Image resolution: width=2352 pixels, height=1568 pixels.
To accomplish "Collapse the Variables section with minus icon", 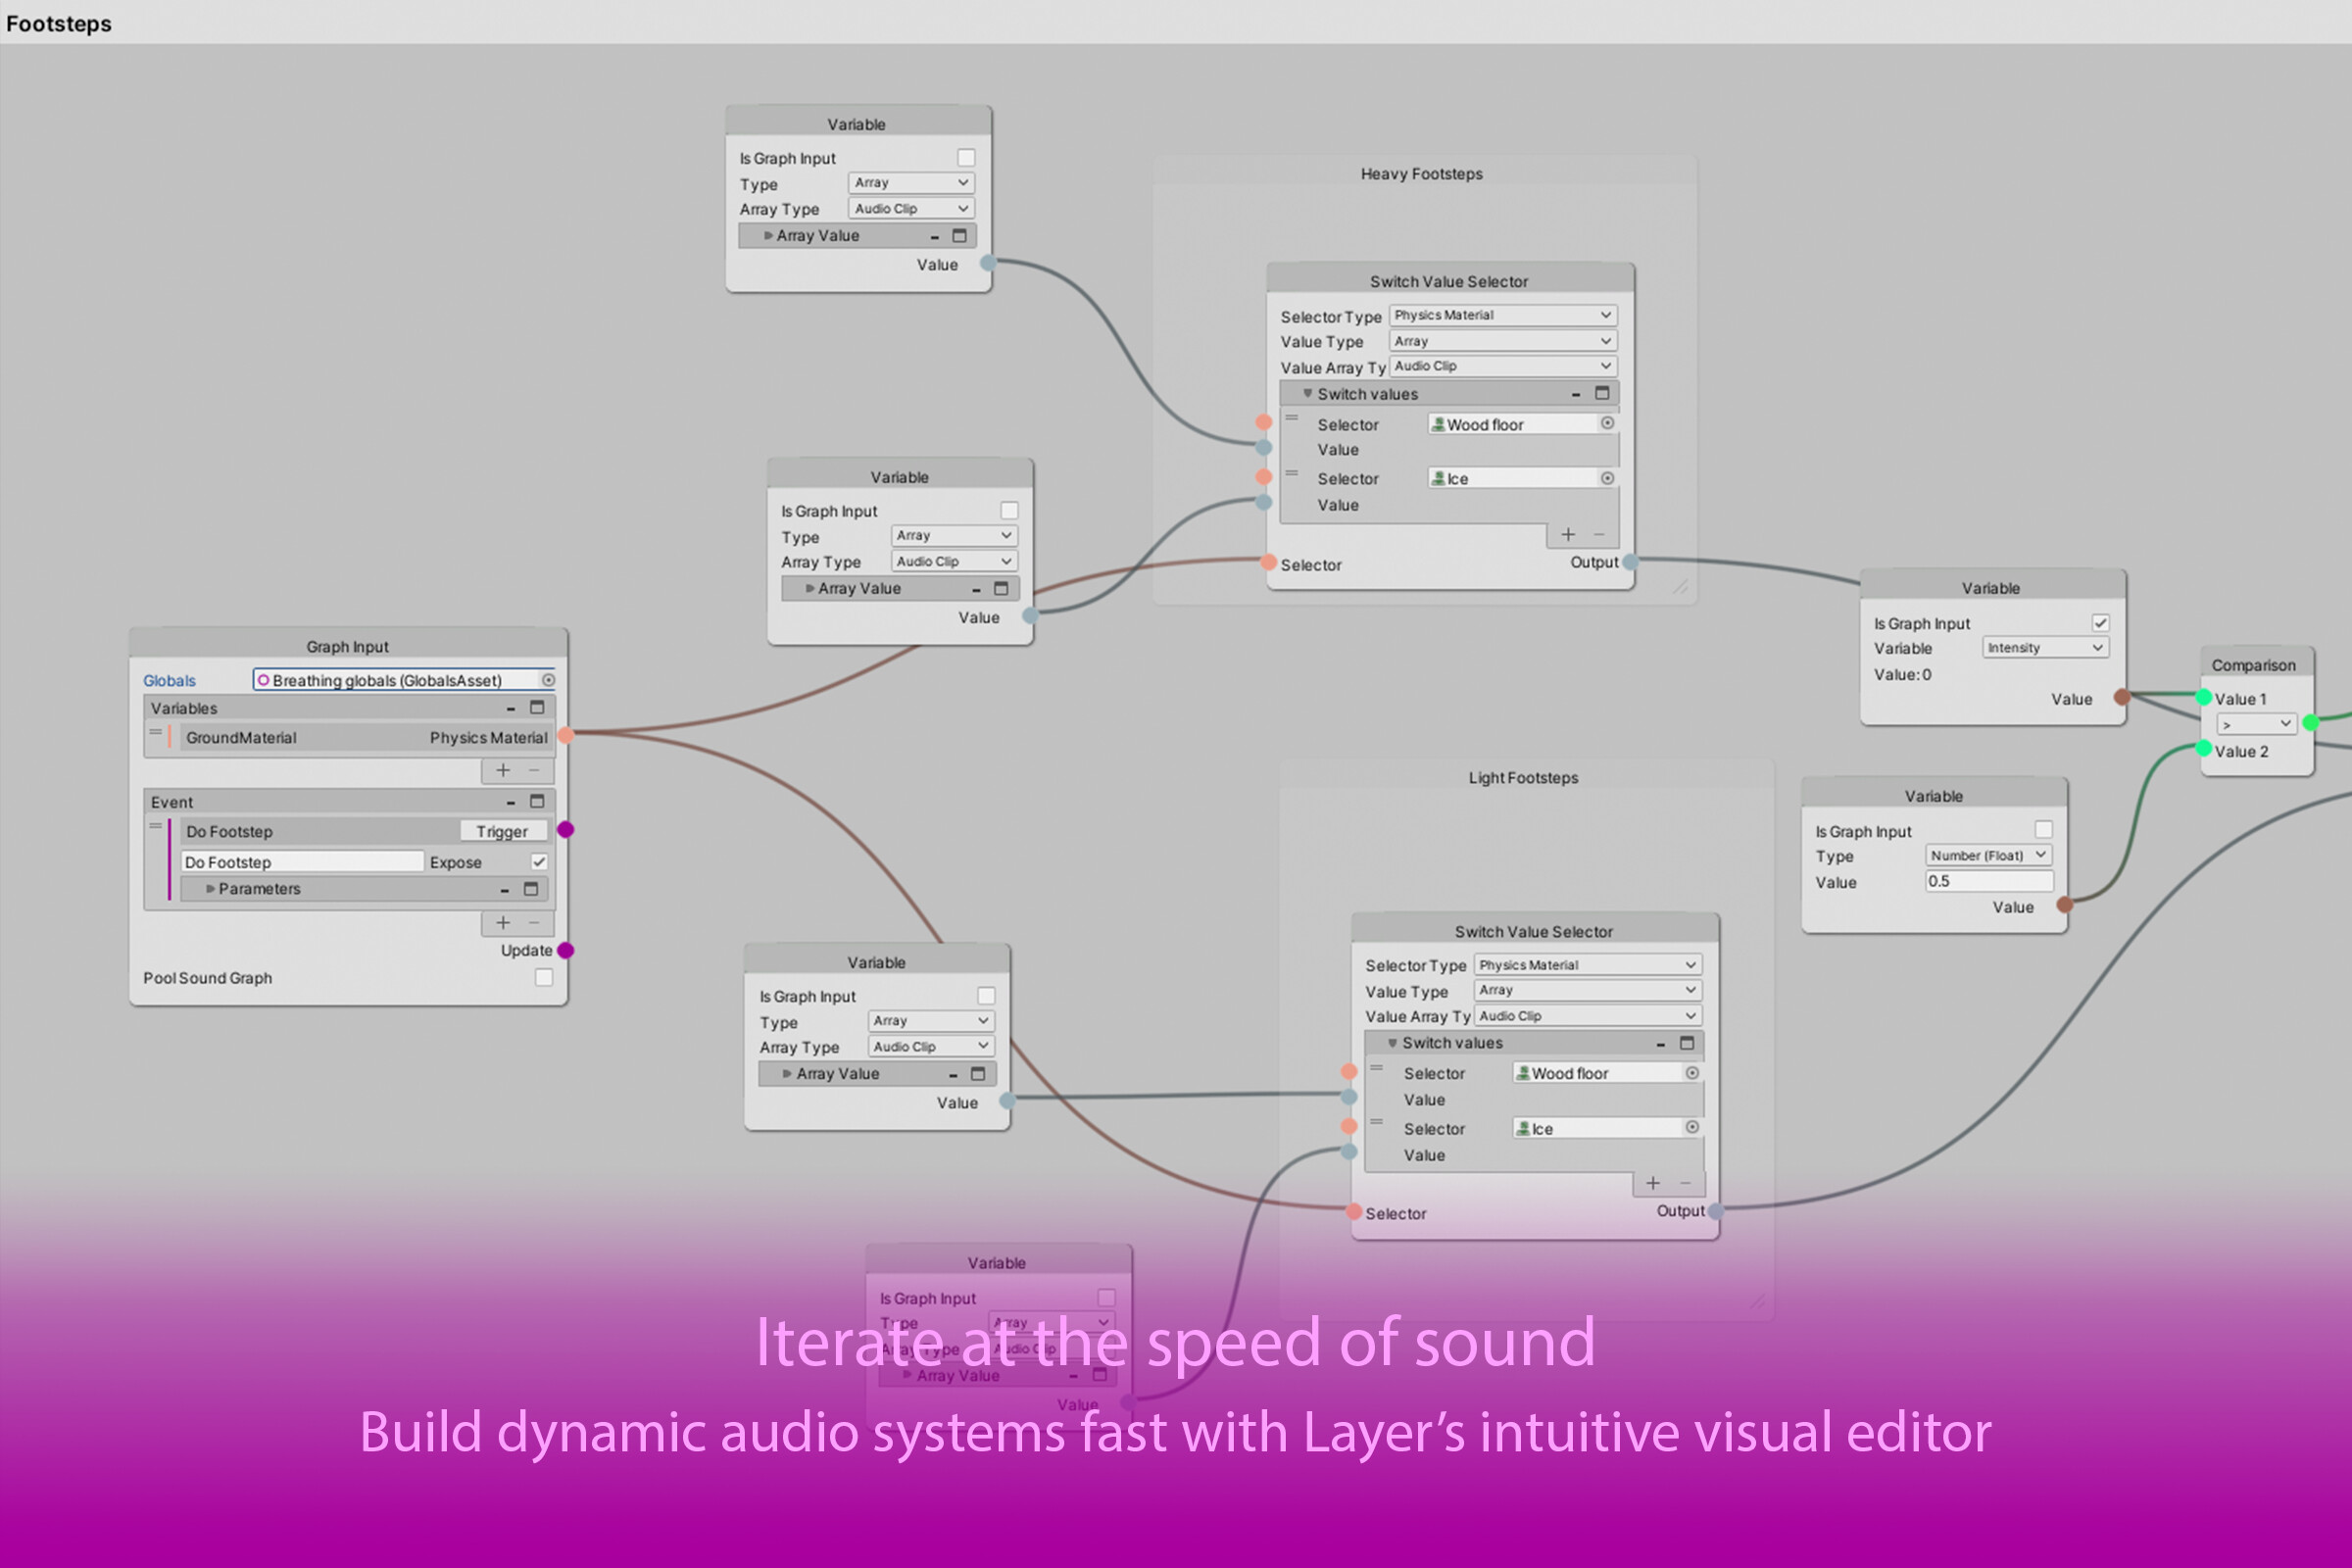I will [512, 707].
